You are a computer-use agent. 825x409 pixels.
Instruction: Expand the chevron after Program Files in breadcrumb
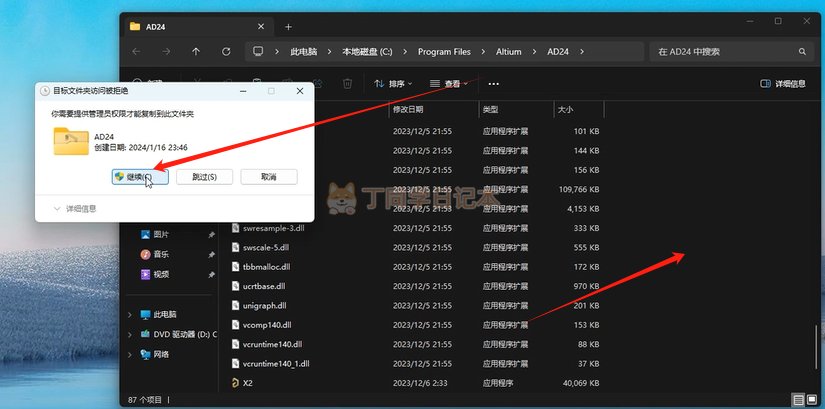point(484,52)
